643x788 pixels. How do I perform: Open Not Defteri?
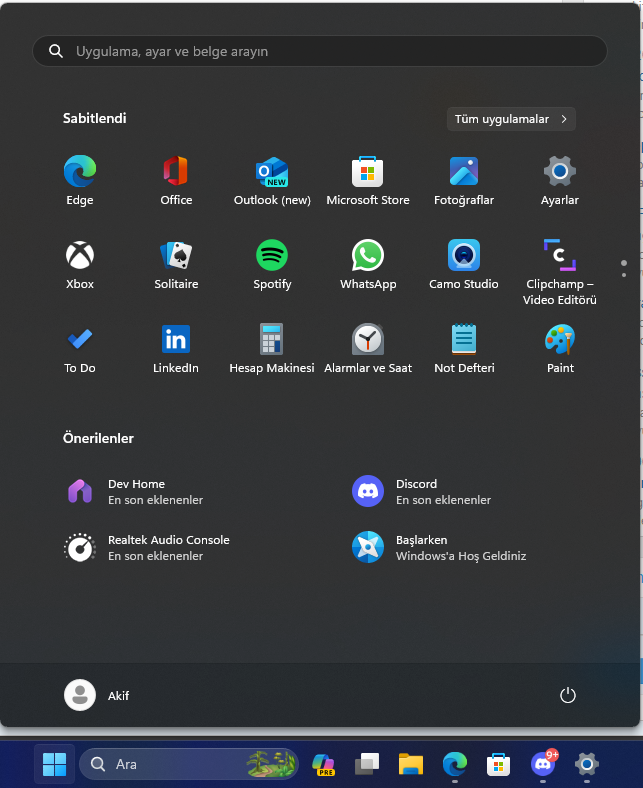click(x=464, y=348)
